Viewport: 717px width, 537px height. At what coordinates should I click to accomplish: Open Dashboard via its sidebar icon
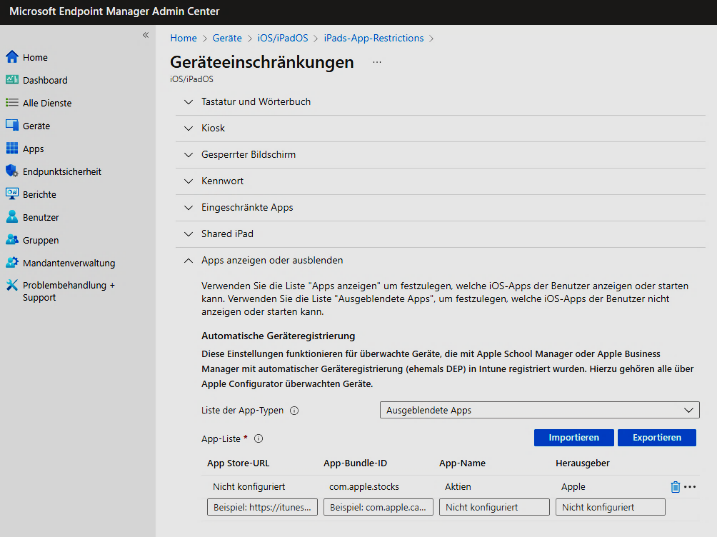(12, 80)
